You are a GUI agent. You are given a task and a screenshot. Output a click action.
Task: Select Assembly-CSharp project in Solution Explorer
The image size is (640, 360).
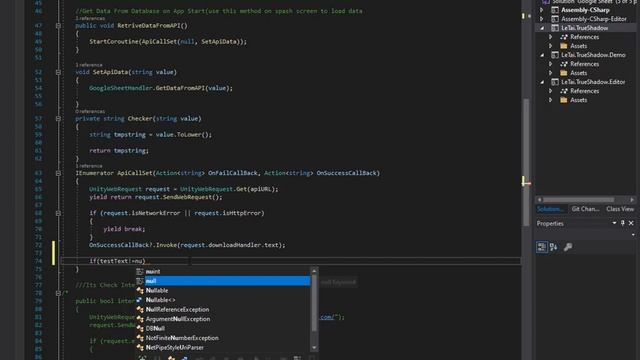click(x=585, y=10)
